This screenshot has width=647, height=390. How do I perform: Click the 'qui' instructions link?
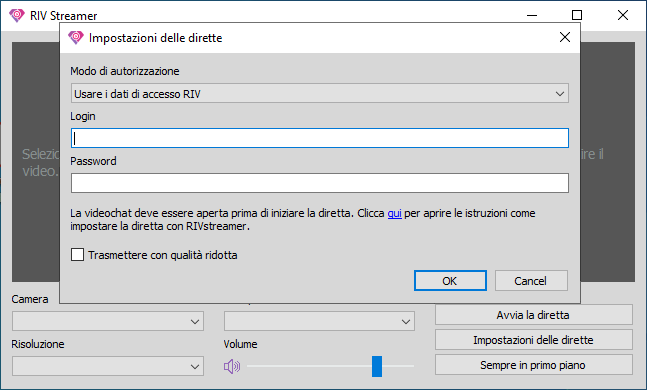pos(394,213)
